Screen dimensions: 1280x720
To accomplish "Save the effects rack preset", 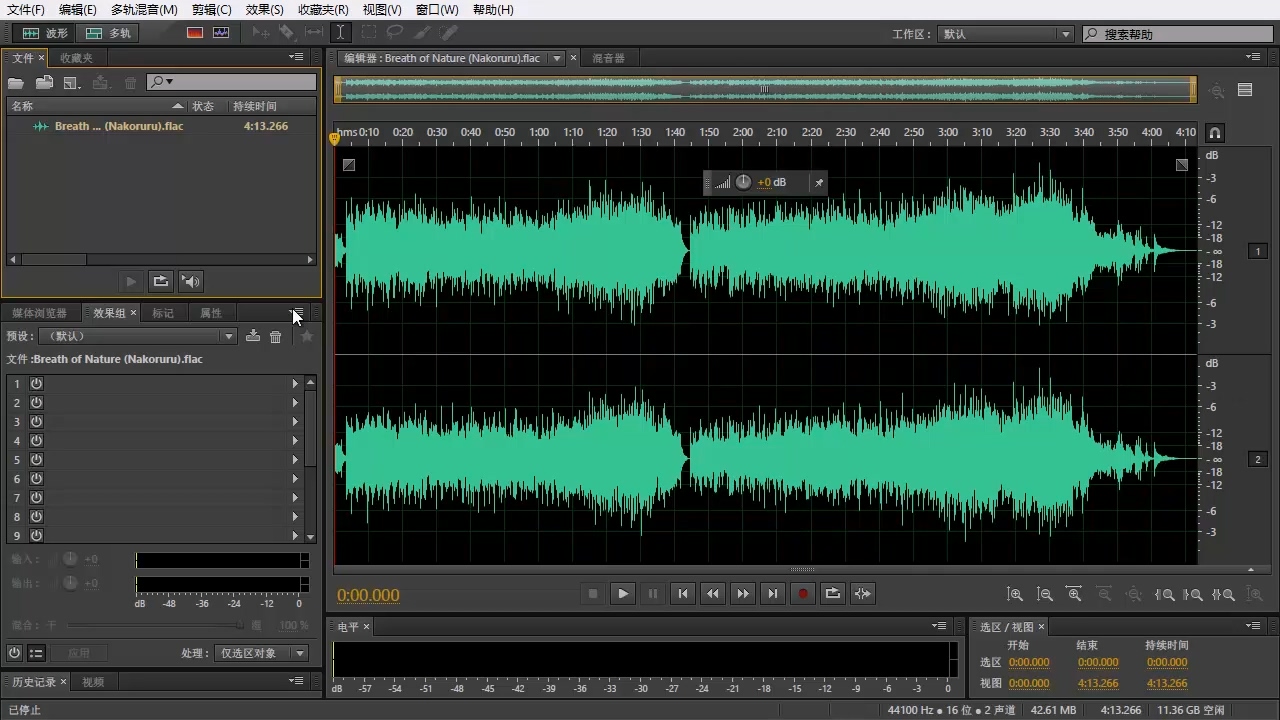I will click(253, 337).
